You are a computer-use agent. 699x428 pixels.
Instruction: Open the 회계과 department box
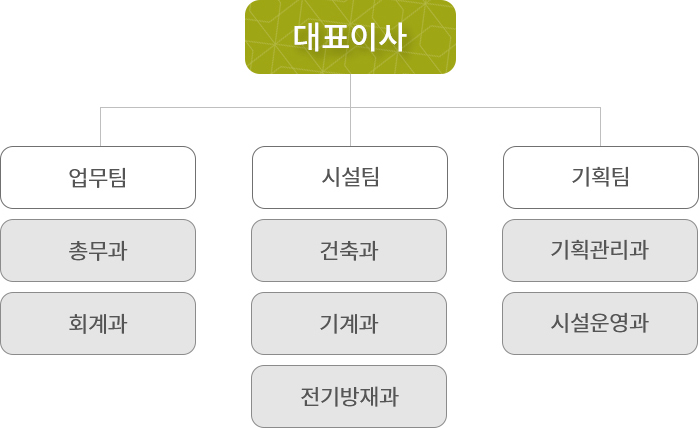pos(98,324)
